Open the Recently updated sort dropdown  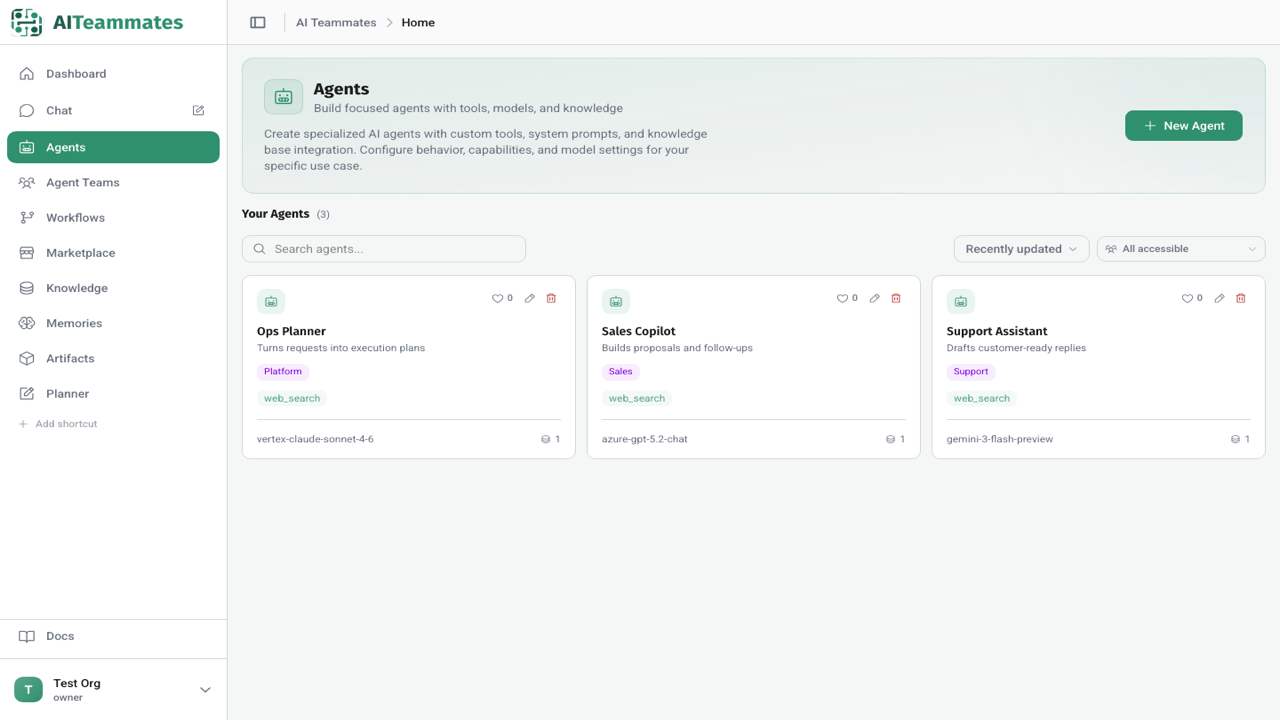(x=1021, y=249)
